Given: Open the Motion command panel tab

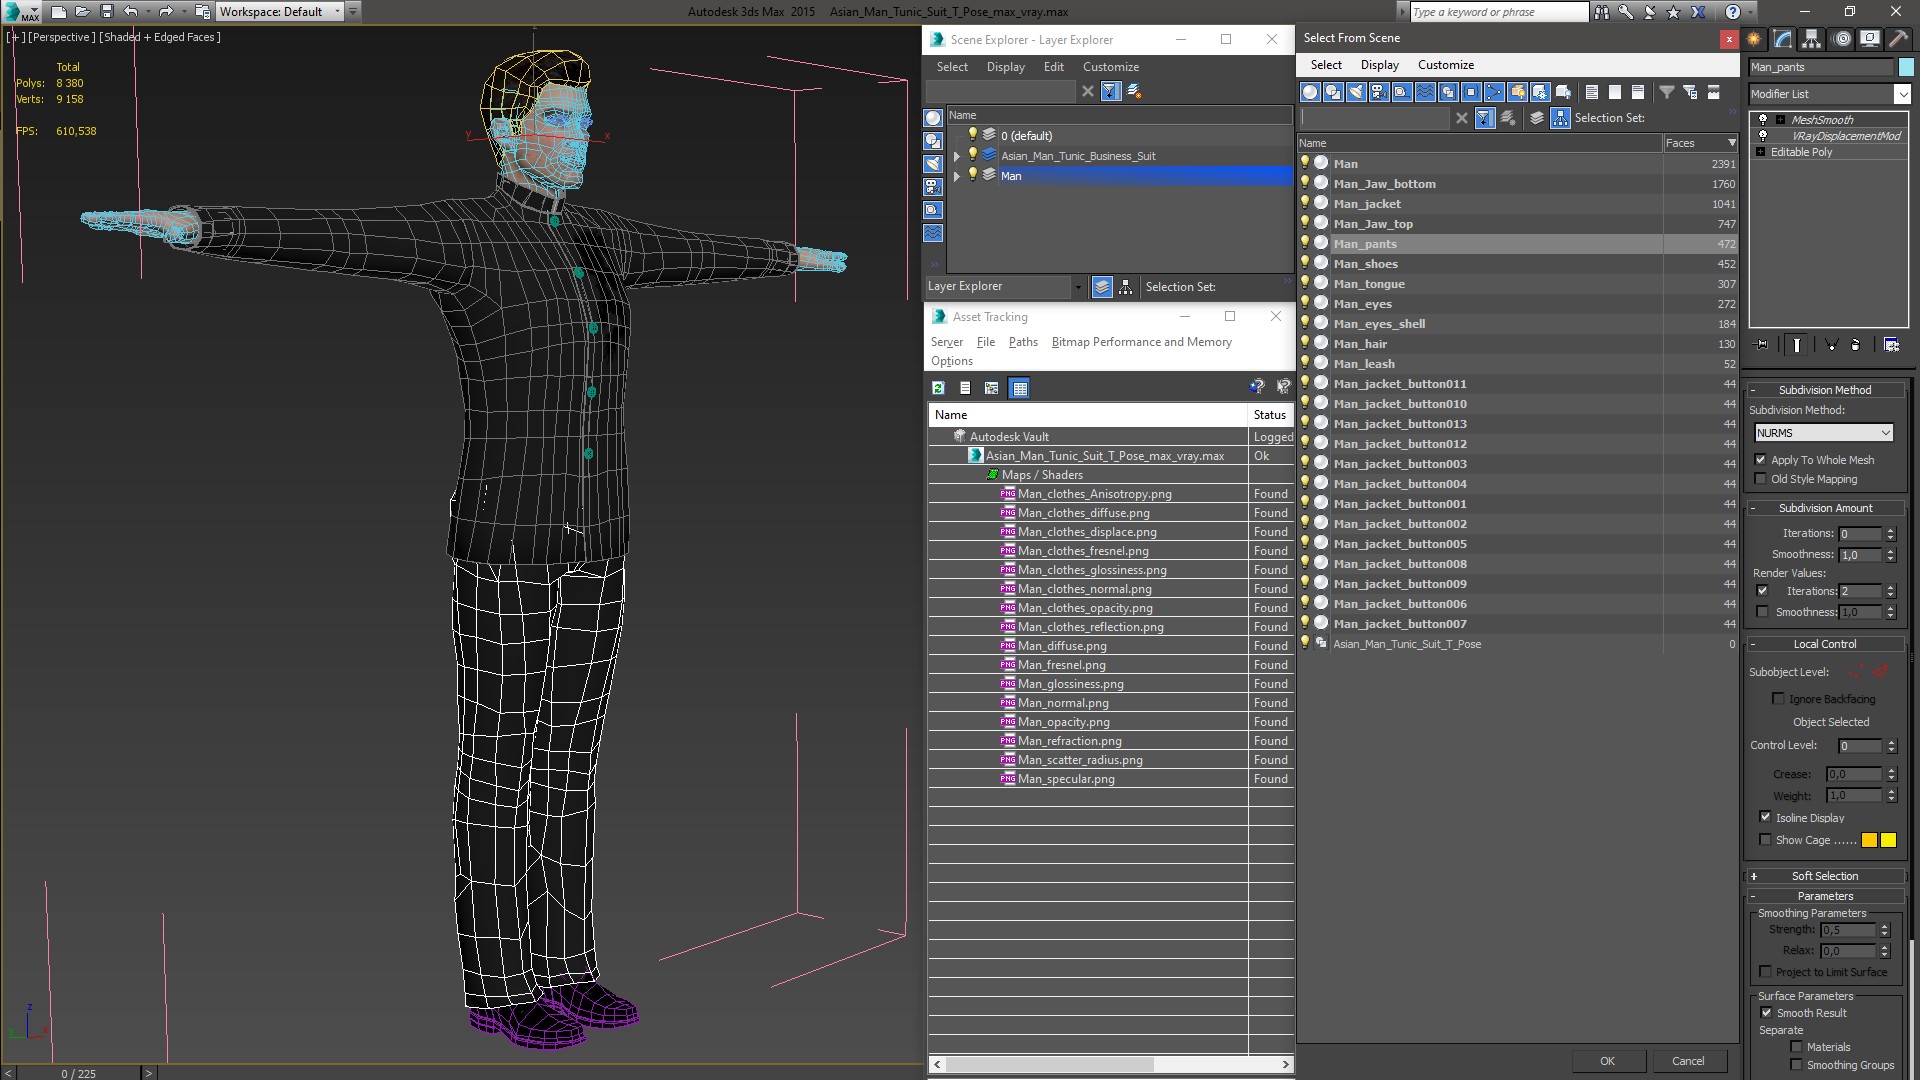Looking at the screenshot, I should (x=1842, y=39).
